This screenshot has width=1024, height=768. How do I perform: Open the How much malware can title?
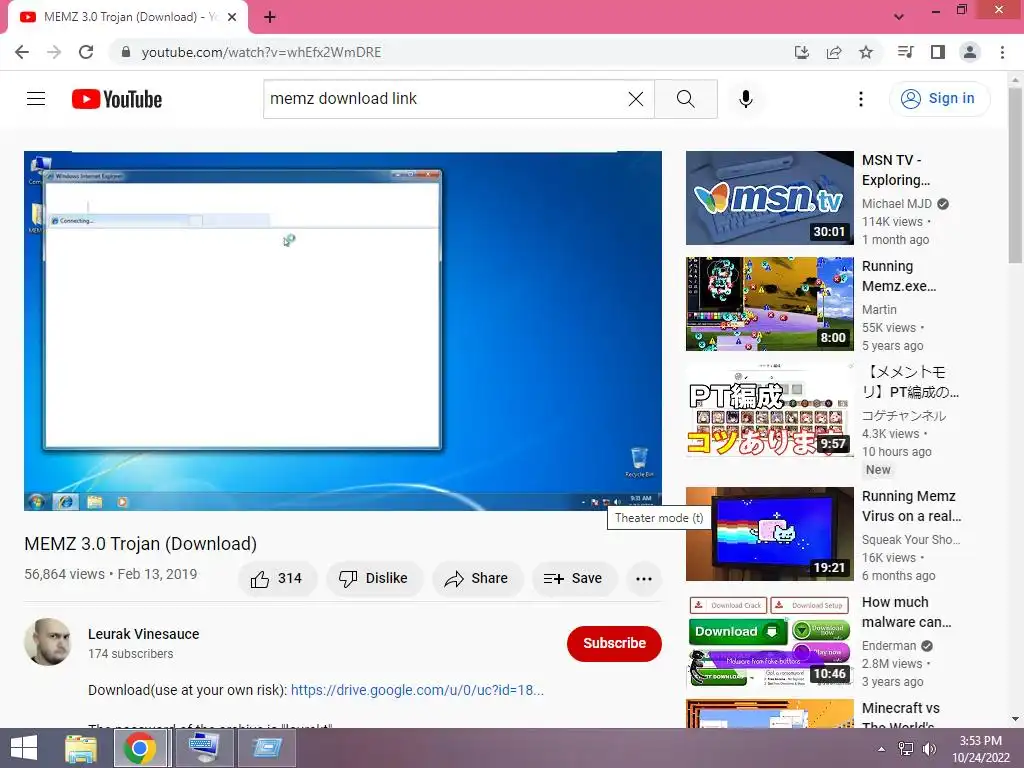pos(906,612)
